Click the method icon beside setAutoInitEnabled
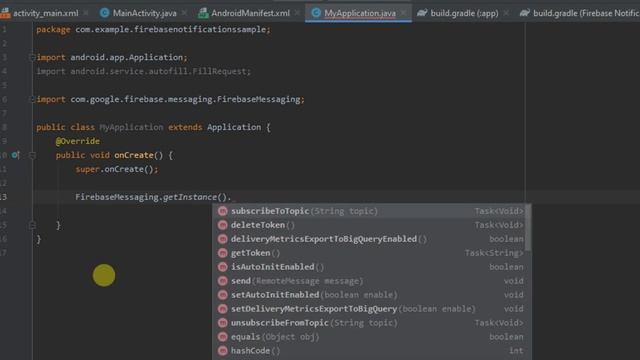Viewport: 640px width, 360px height. (222, 295)
